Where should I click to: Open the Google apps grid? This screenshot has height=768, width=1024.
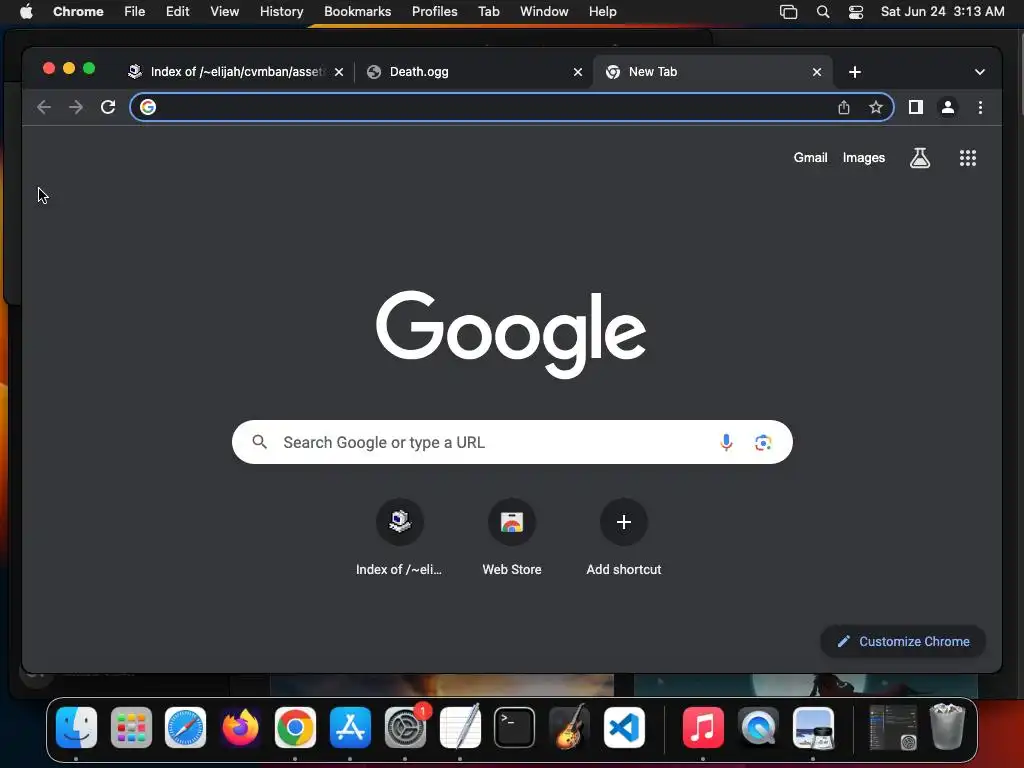967,157
